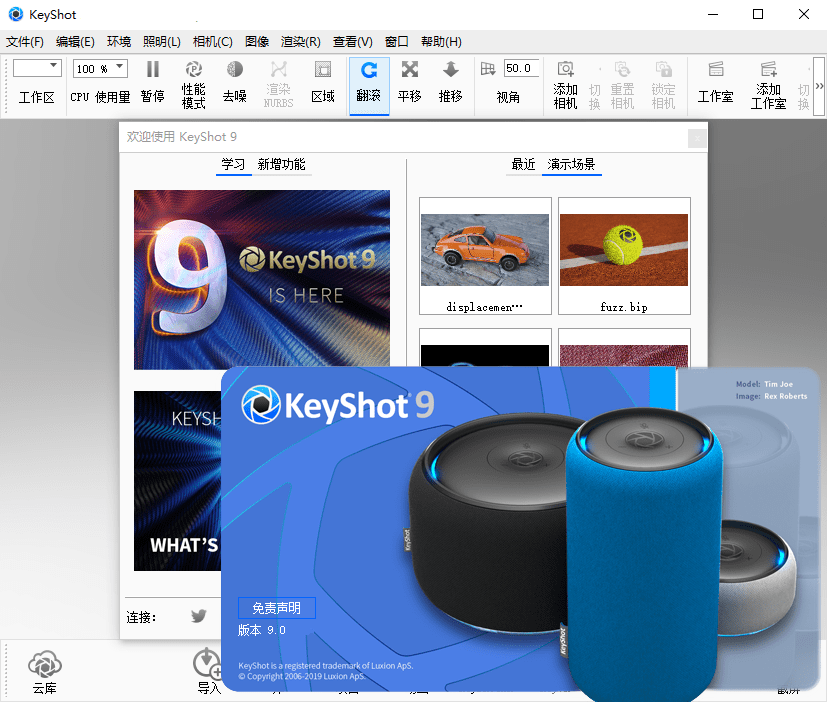827x702 pixels.
Task: Switch to the 学习 tab
Action: click(233, 165)
